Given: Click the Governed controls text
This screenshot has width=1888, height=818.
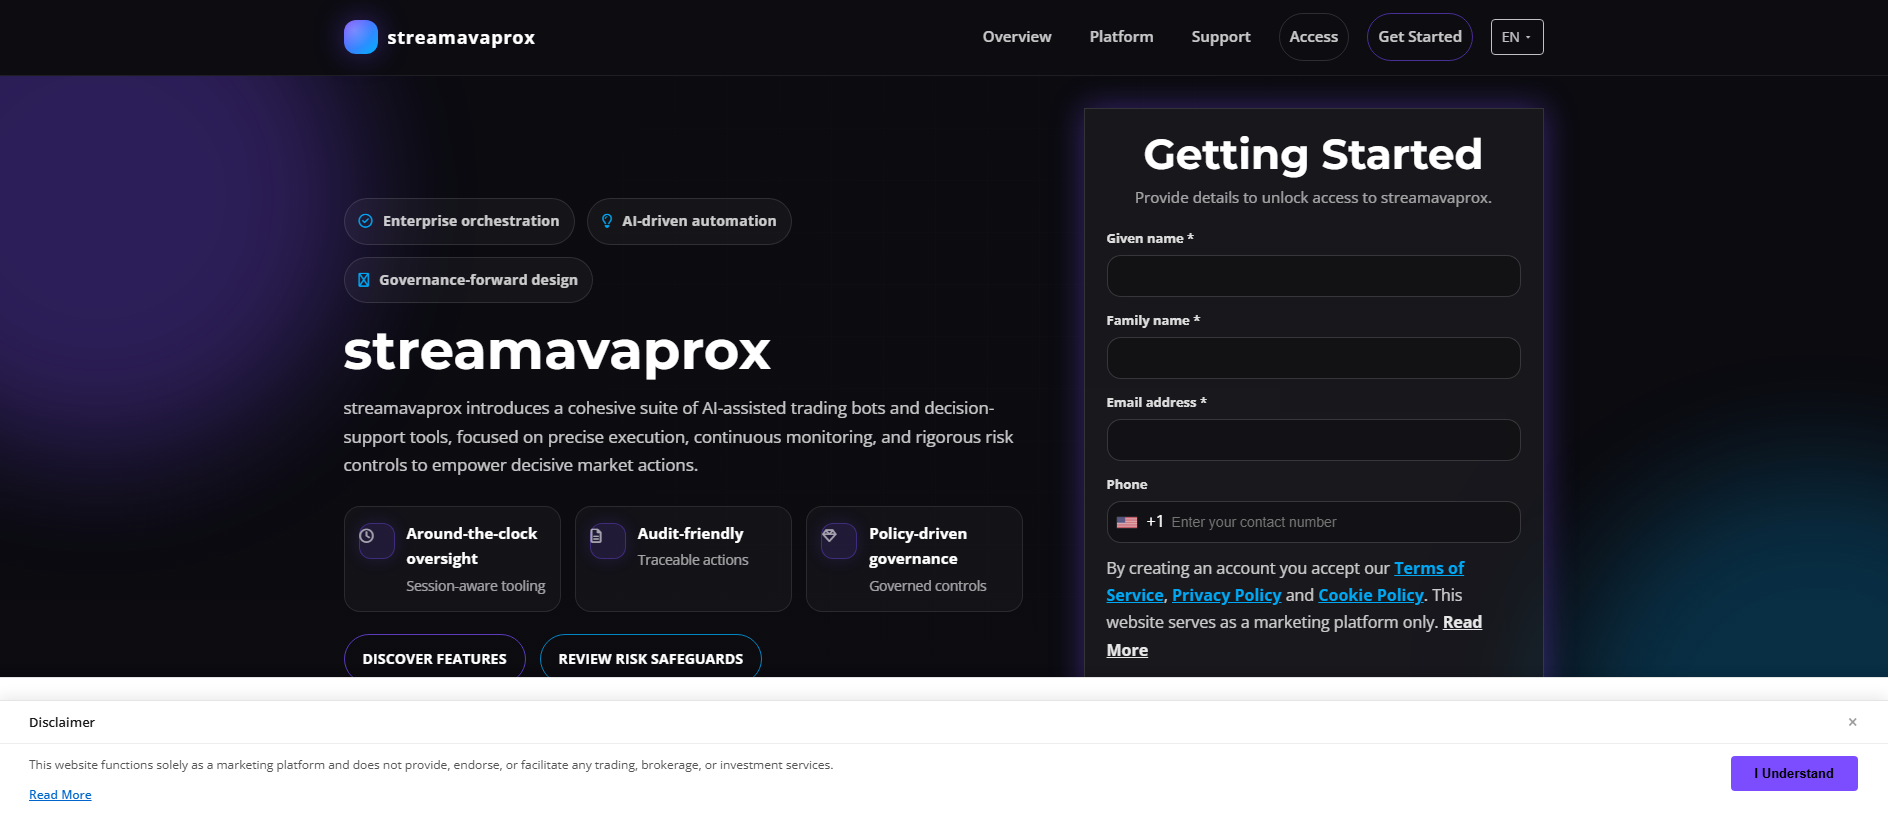Looking at the screenshot, I should point(928,586).
